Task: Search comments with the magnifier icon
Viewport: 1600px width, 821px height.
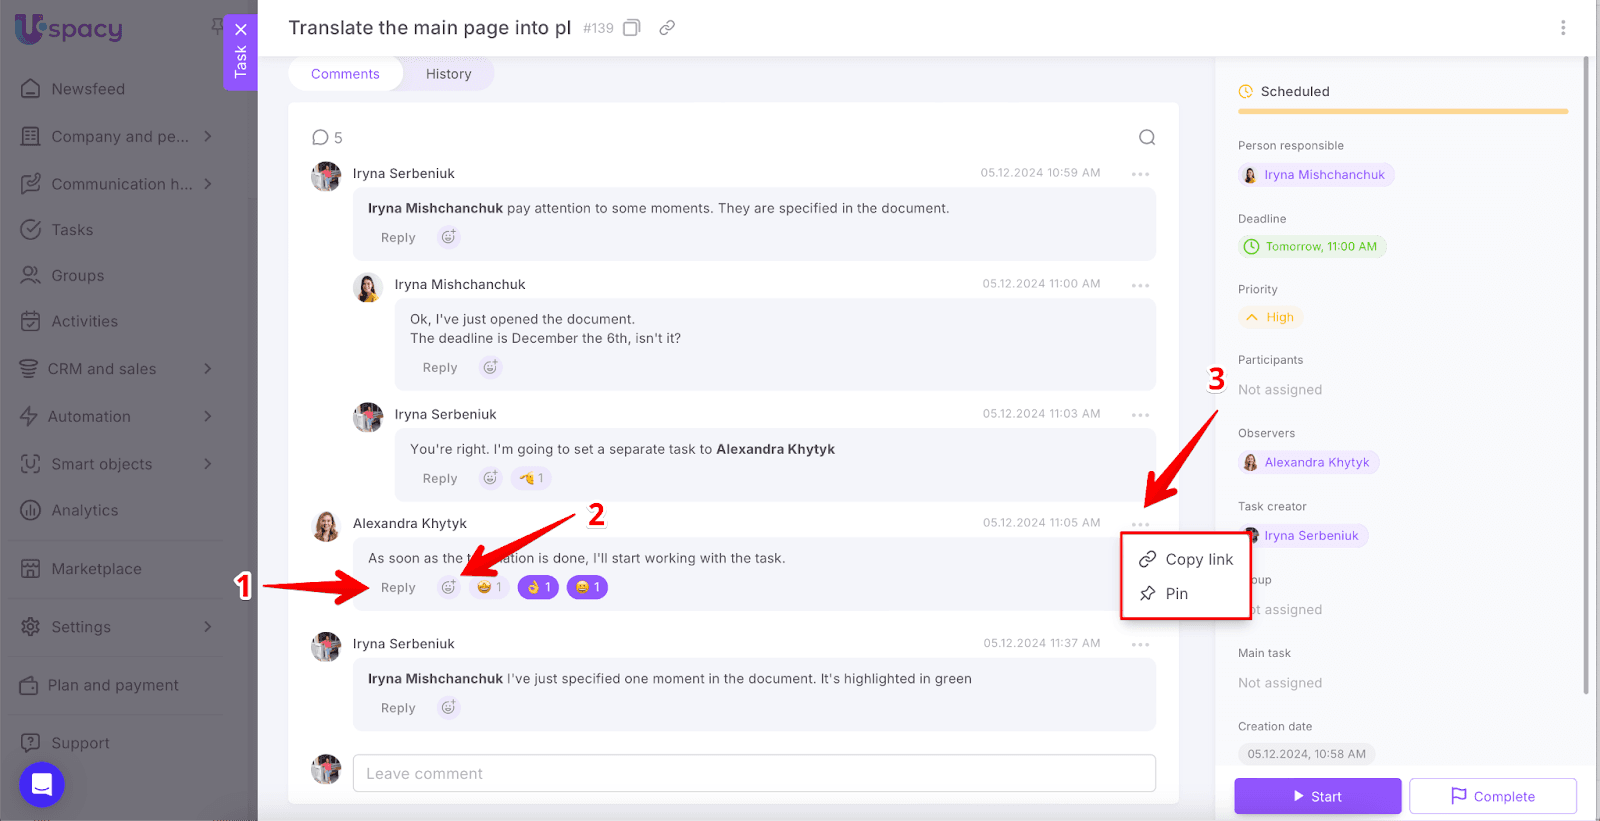Action: 1147,137
